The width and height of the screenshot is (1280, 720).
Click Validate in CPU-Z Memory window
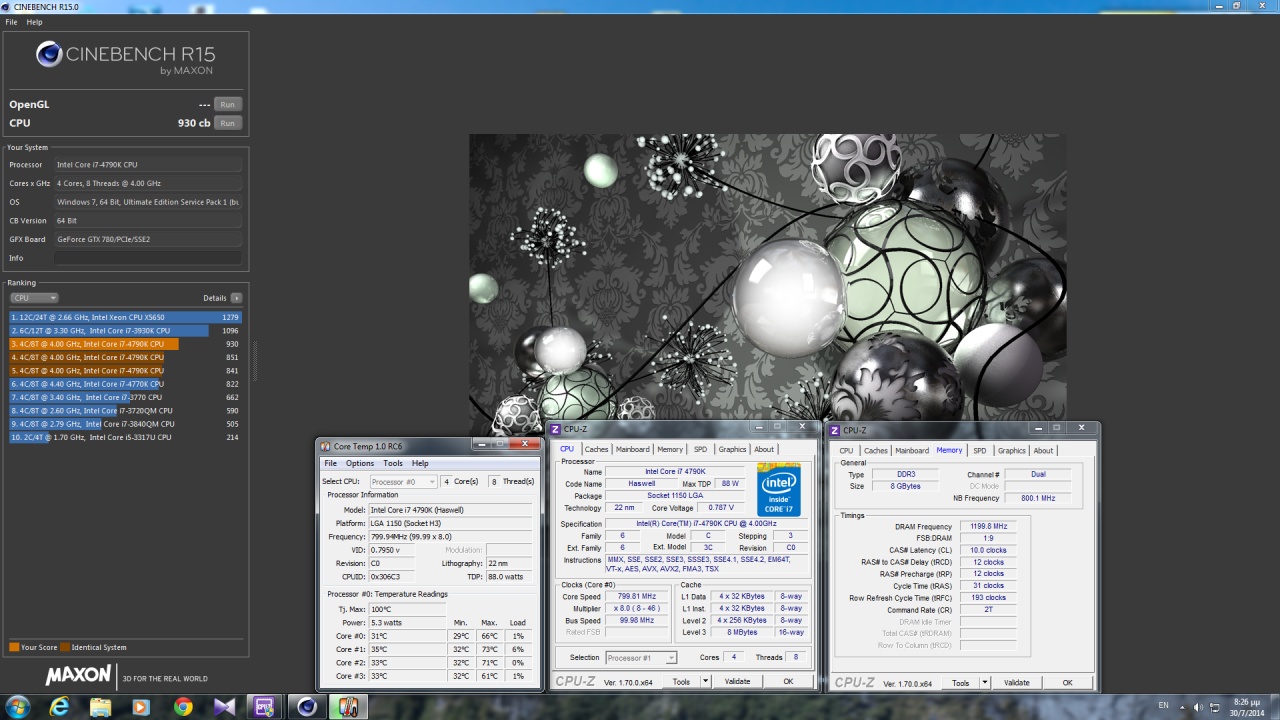coord(1017,683)
